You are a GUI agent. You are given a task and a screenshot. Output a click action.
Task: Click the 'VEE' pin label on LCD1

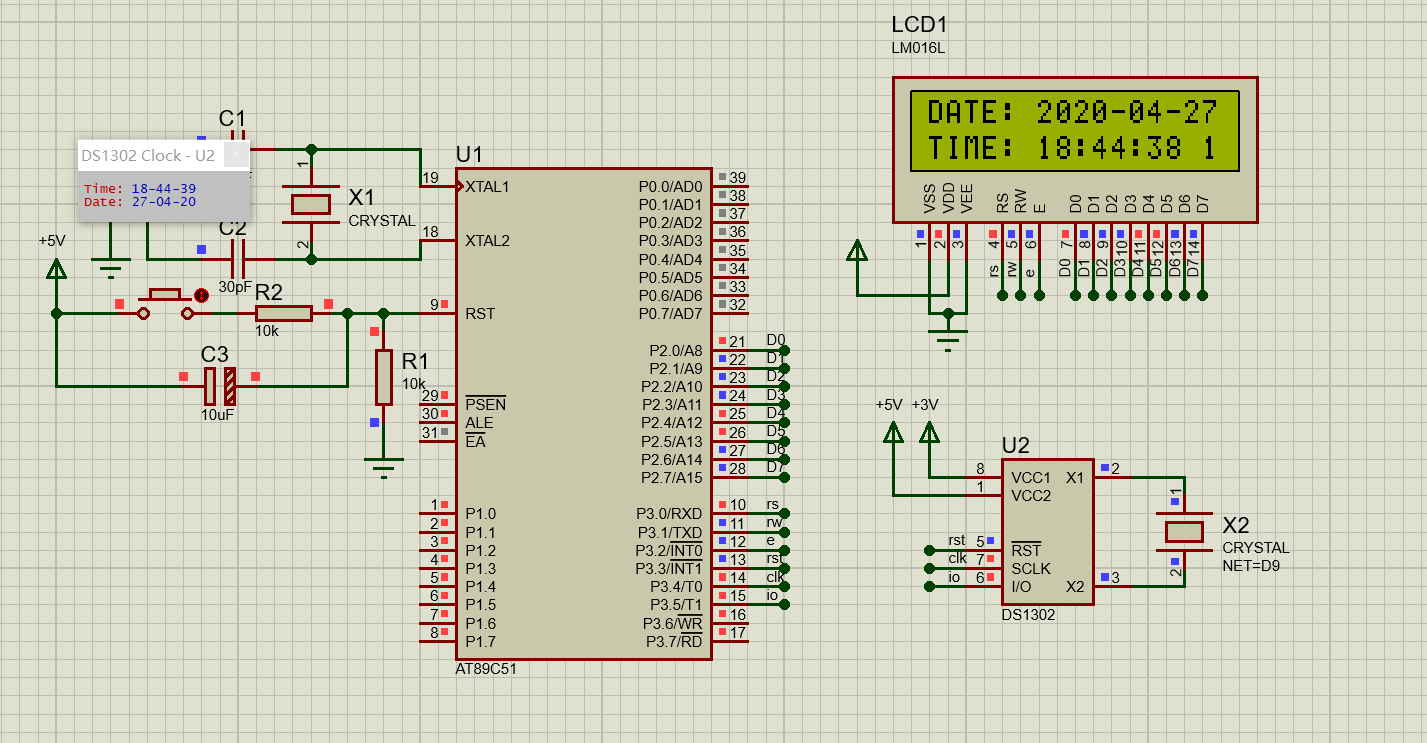point(966,200)
